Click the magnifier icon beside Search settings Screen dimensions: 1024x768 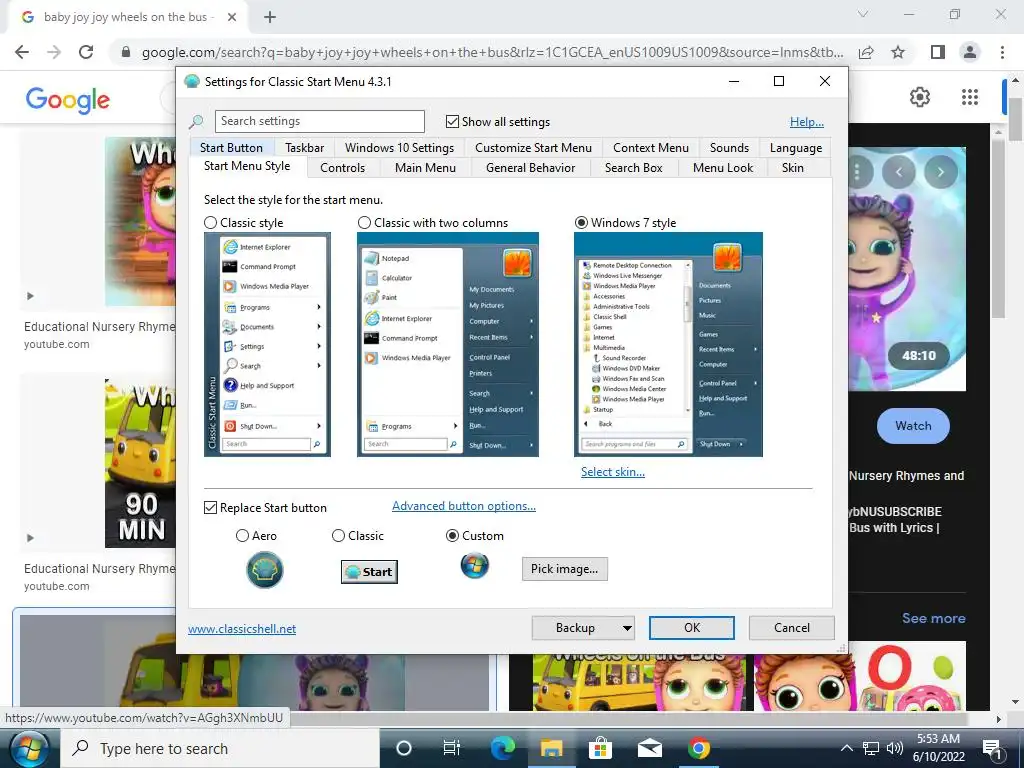pos(196,121)
